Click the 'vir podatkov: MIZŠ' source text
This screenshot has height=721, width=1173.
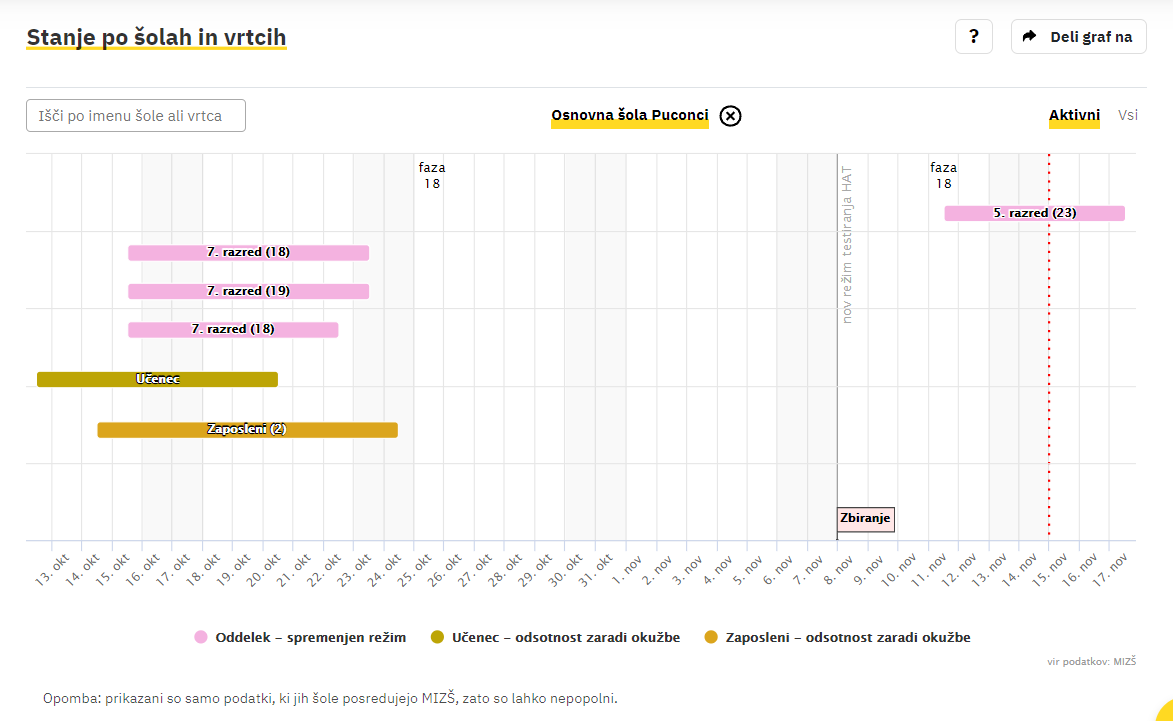tap(1091, 661)
